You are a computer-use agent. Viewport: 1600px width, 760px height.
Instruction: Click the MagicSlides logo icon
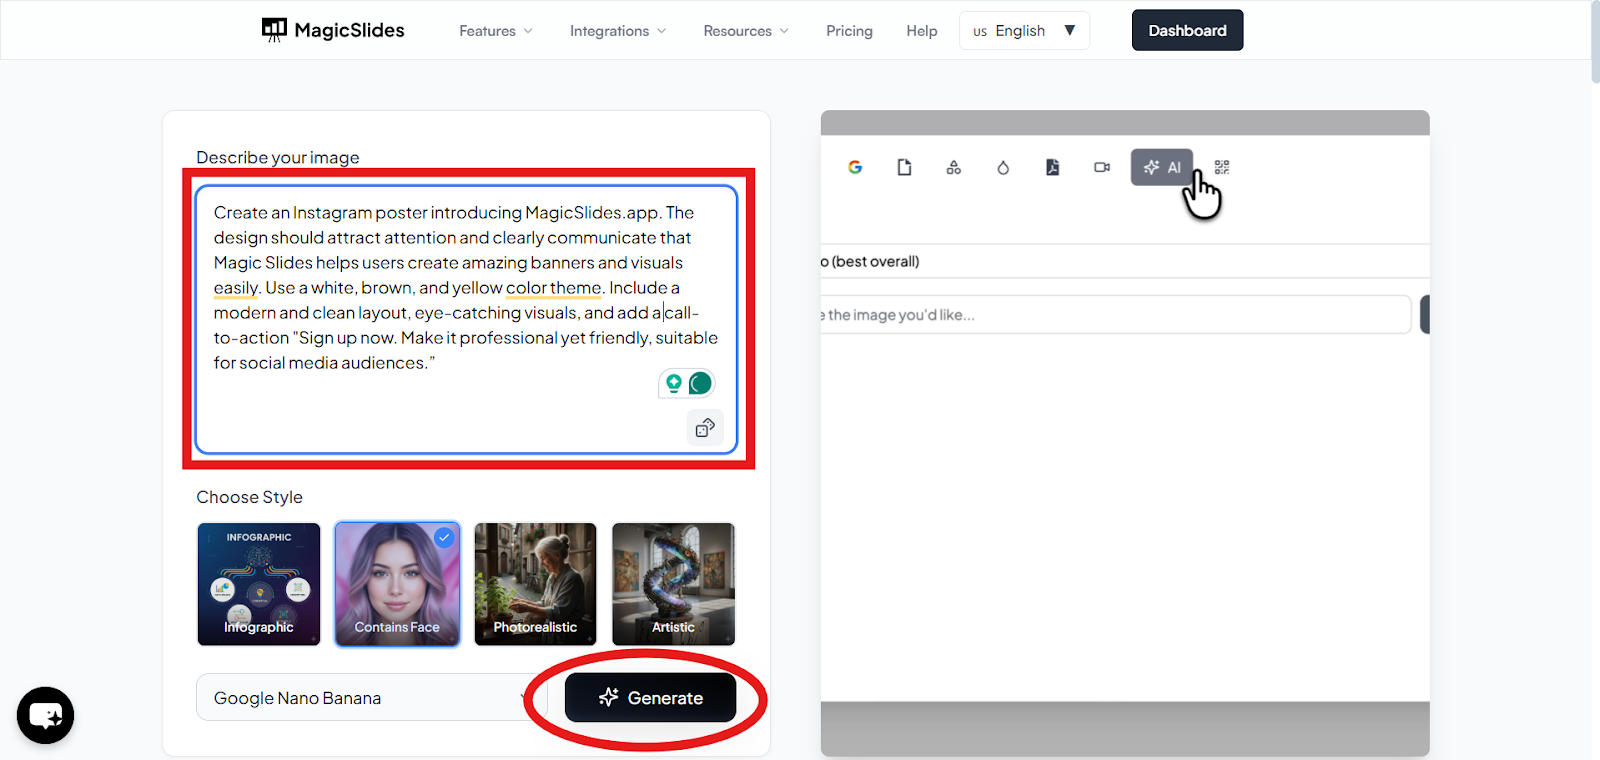[274, 30]
